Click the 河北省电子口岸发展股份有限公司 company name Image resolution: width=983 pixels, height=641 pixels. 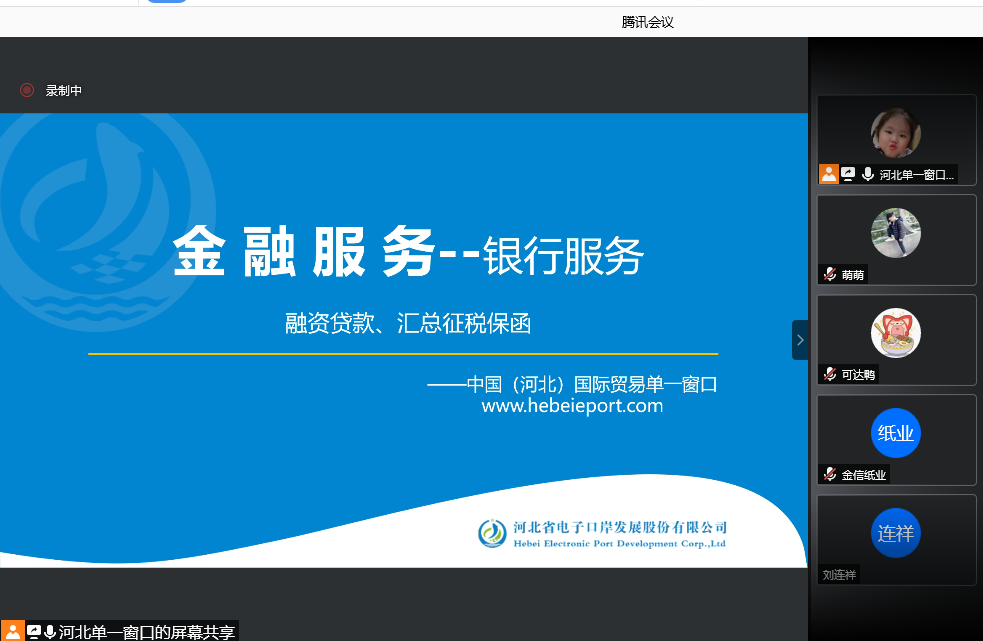[620, 527]
